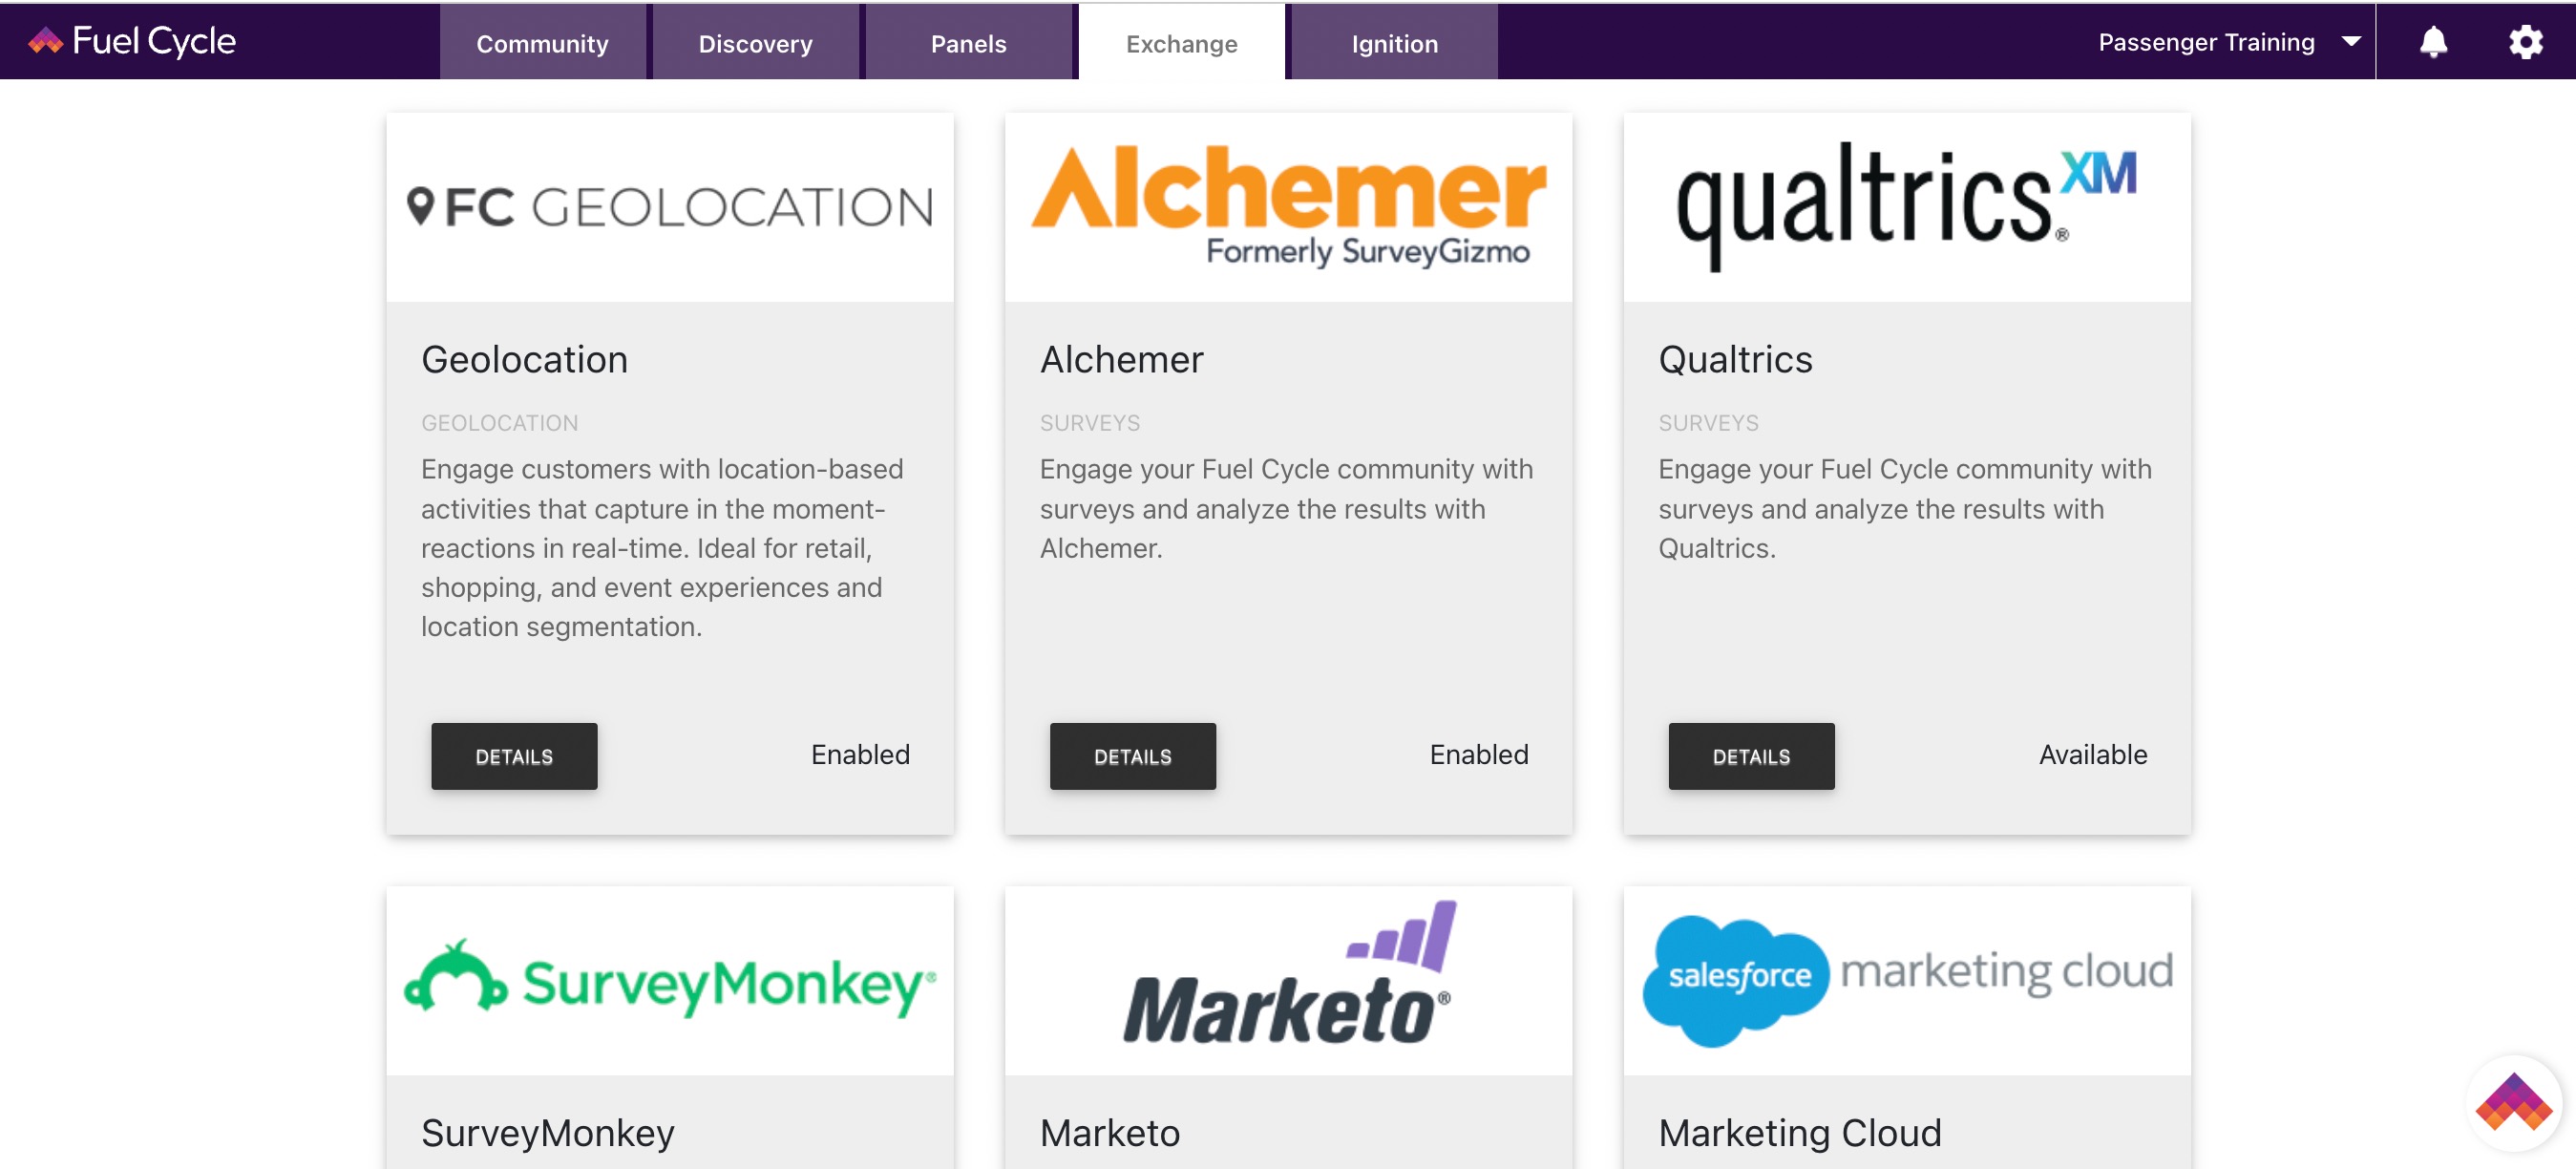Open Details for Geolocation integration
This screenshot has width=2576, height=1169.
coord(514,756)
